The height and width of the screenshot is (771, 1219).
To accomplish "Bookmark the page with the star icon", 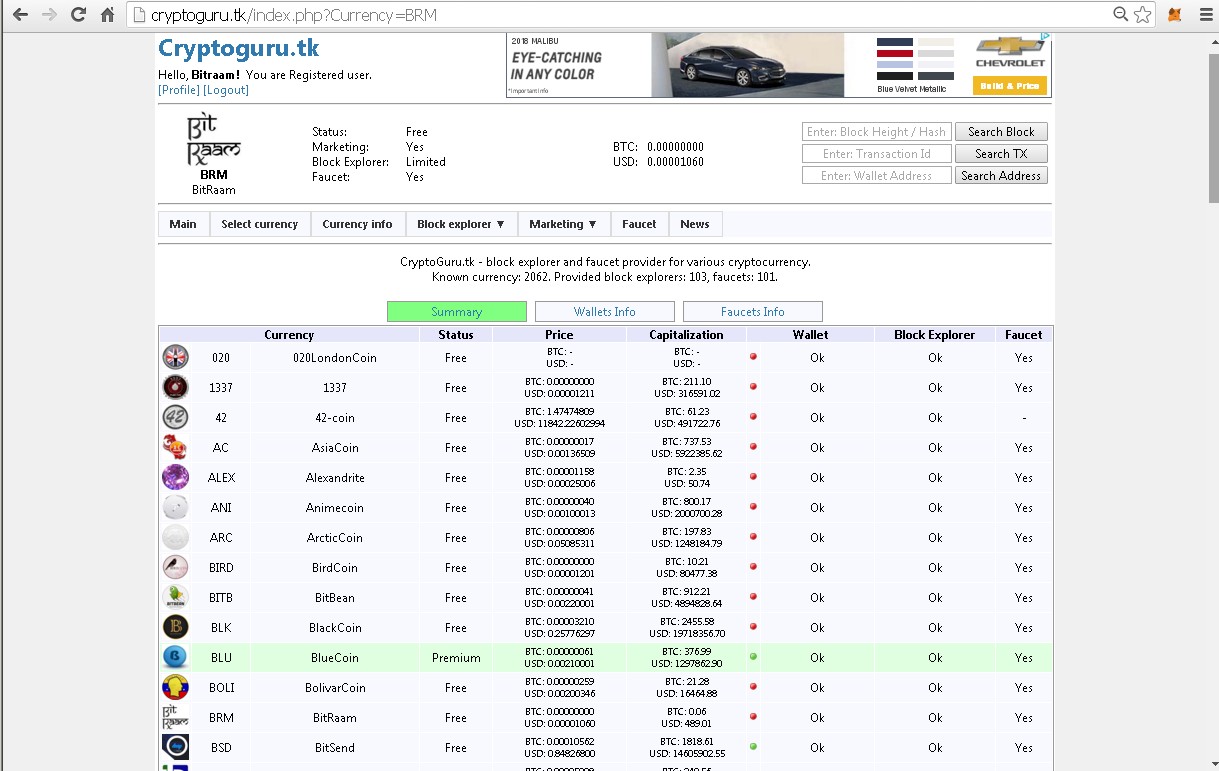I will pyautogui.click(x=1143, y=15).
